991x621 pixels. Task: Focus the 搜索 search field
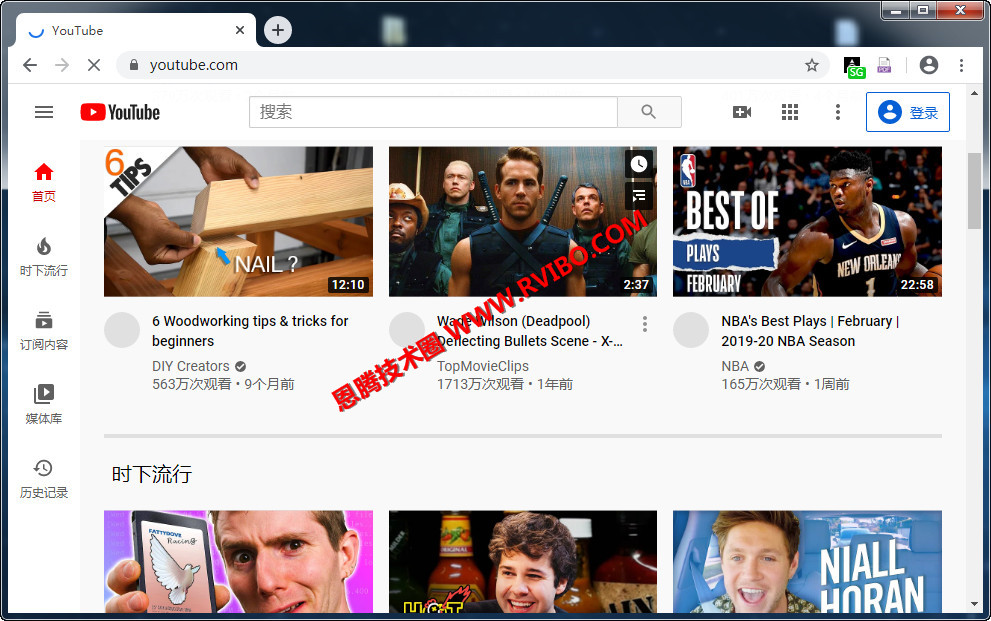click(433, 112)
